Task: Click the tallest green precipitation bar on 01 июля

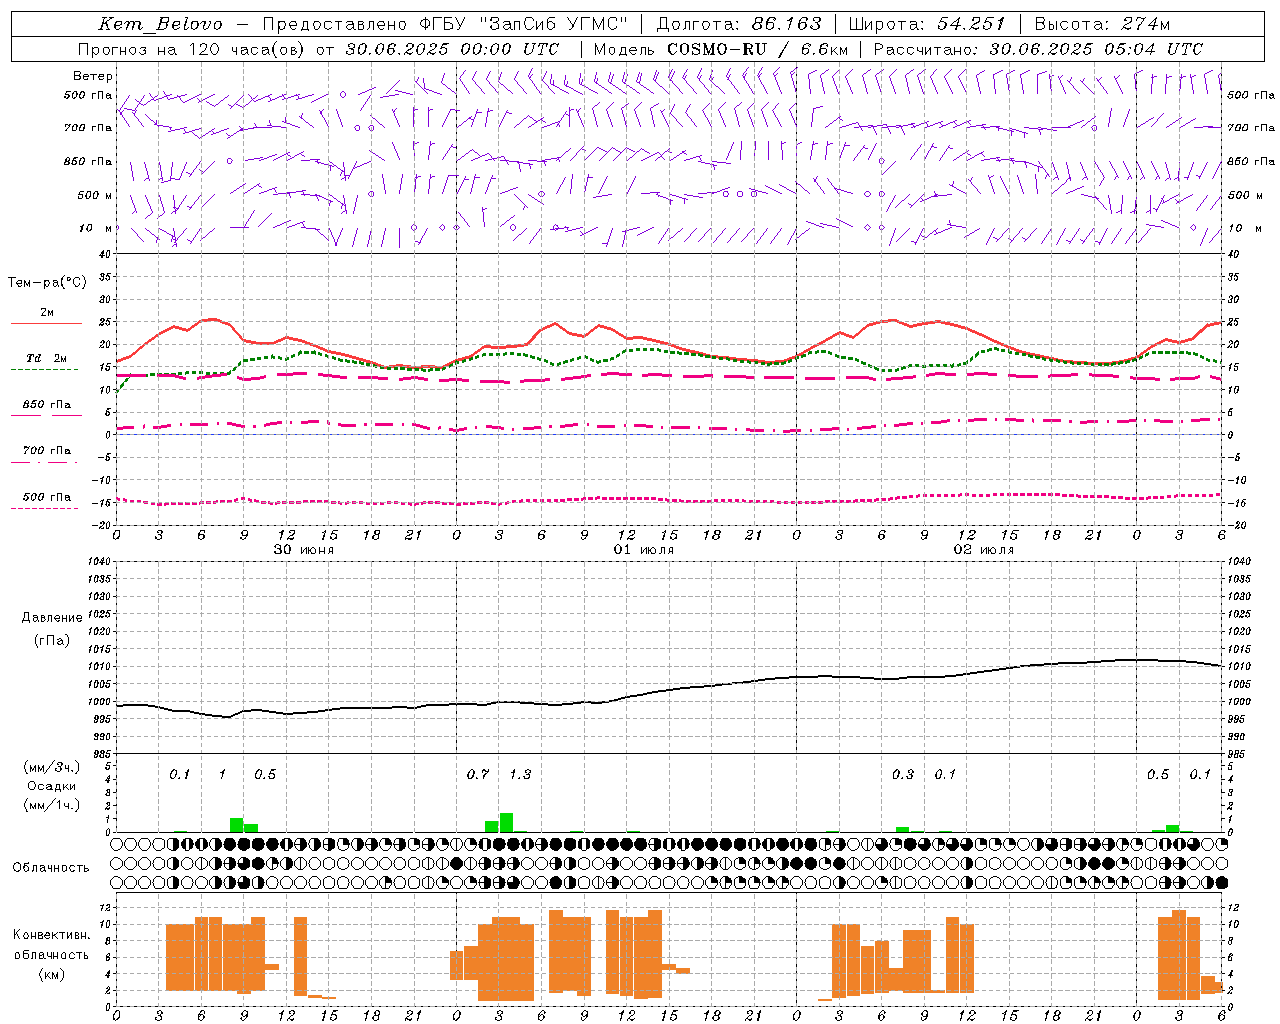Action: click(506, 822)
